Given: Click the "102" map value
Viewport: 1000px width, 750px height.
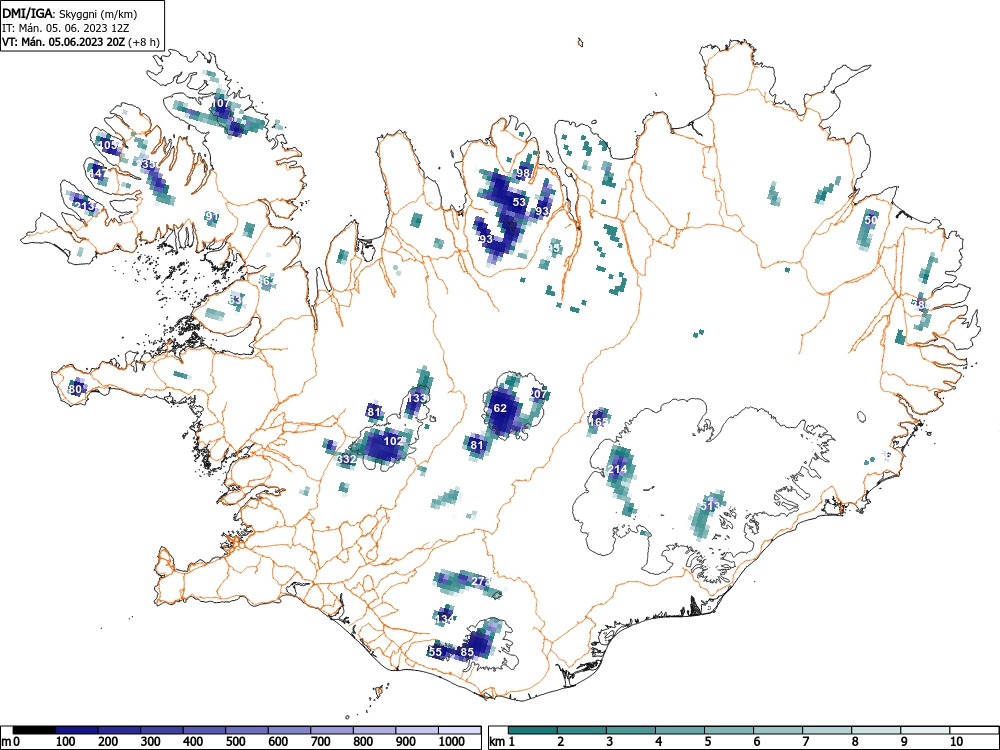Looking at the screenshot, I should point(393,441).
